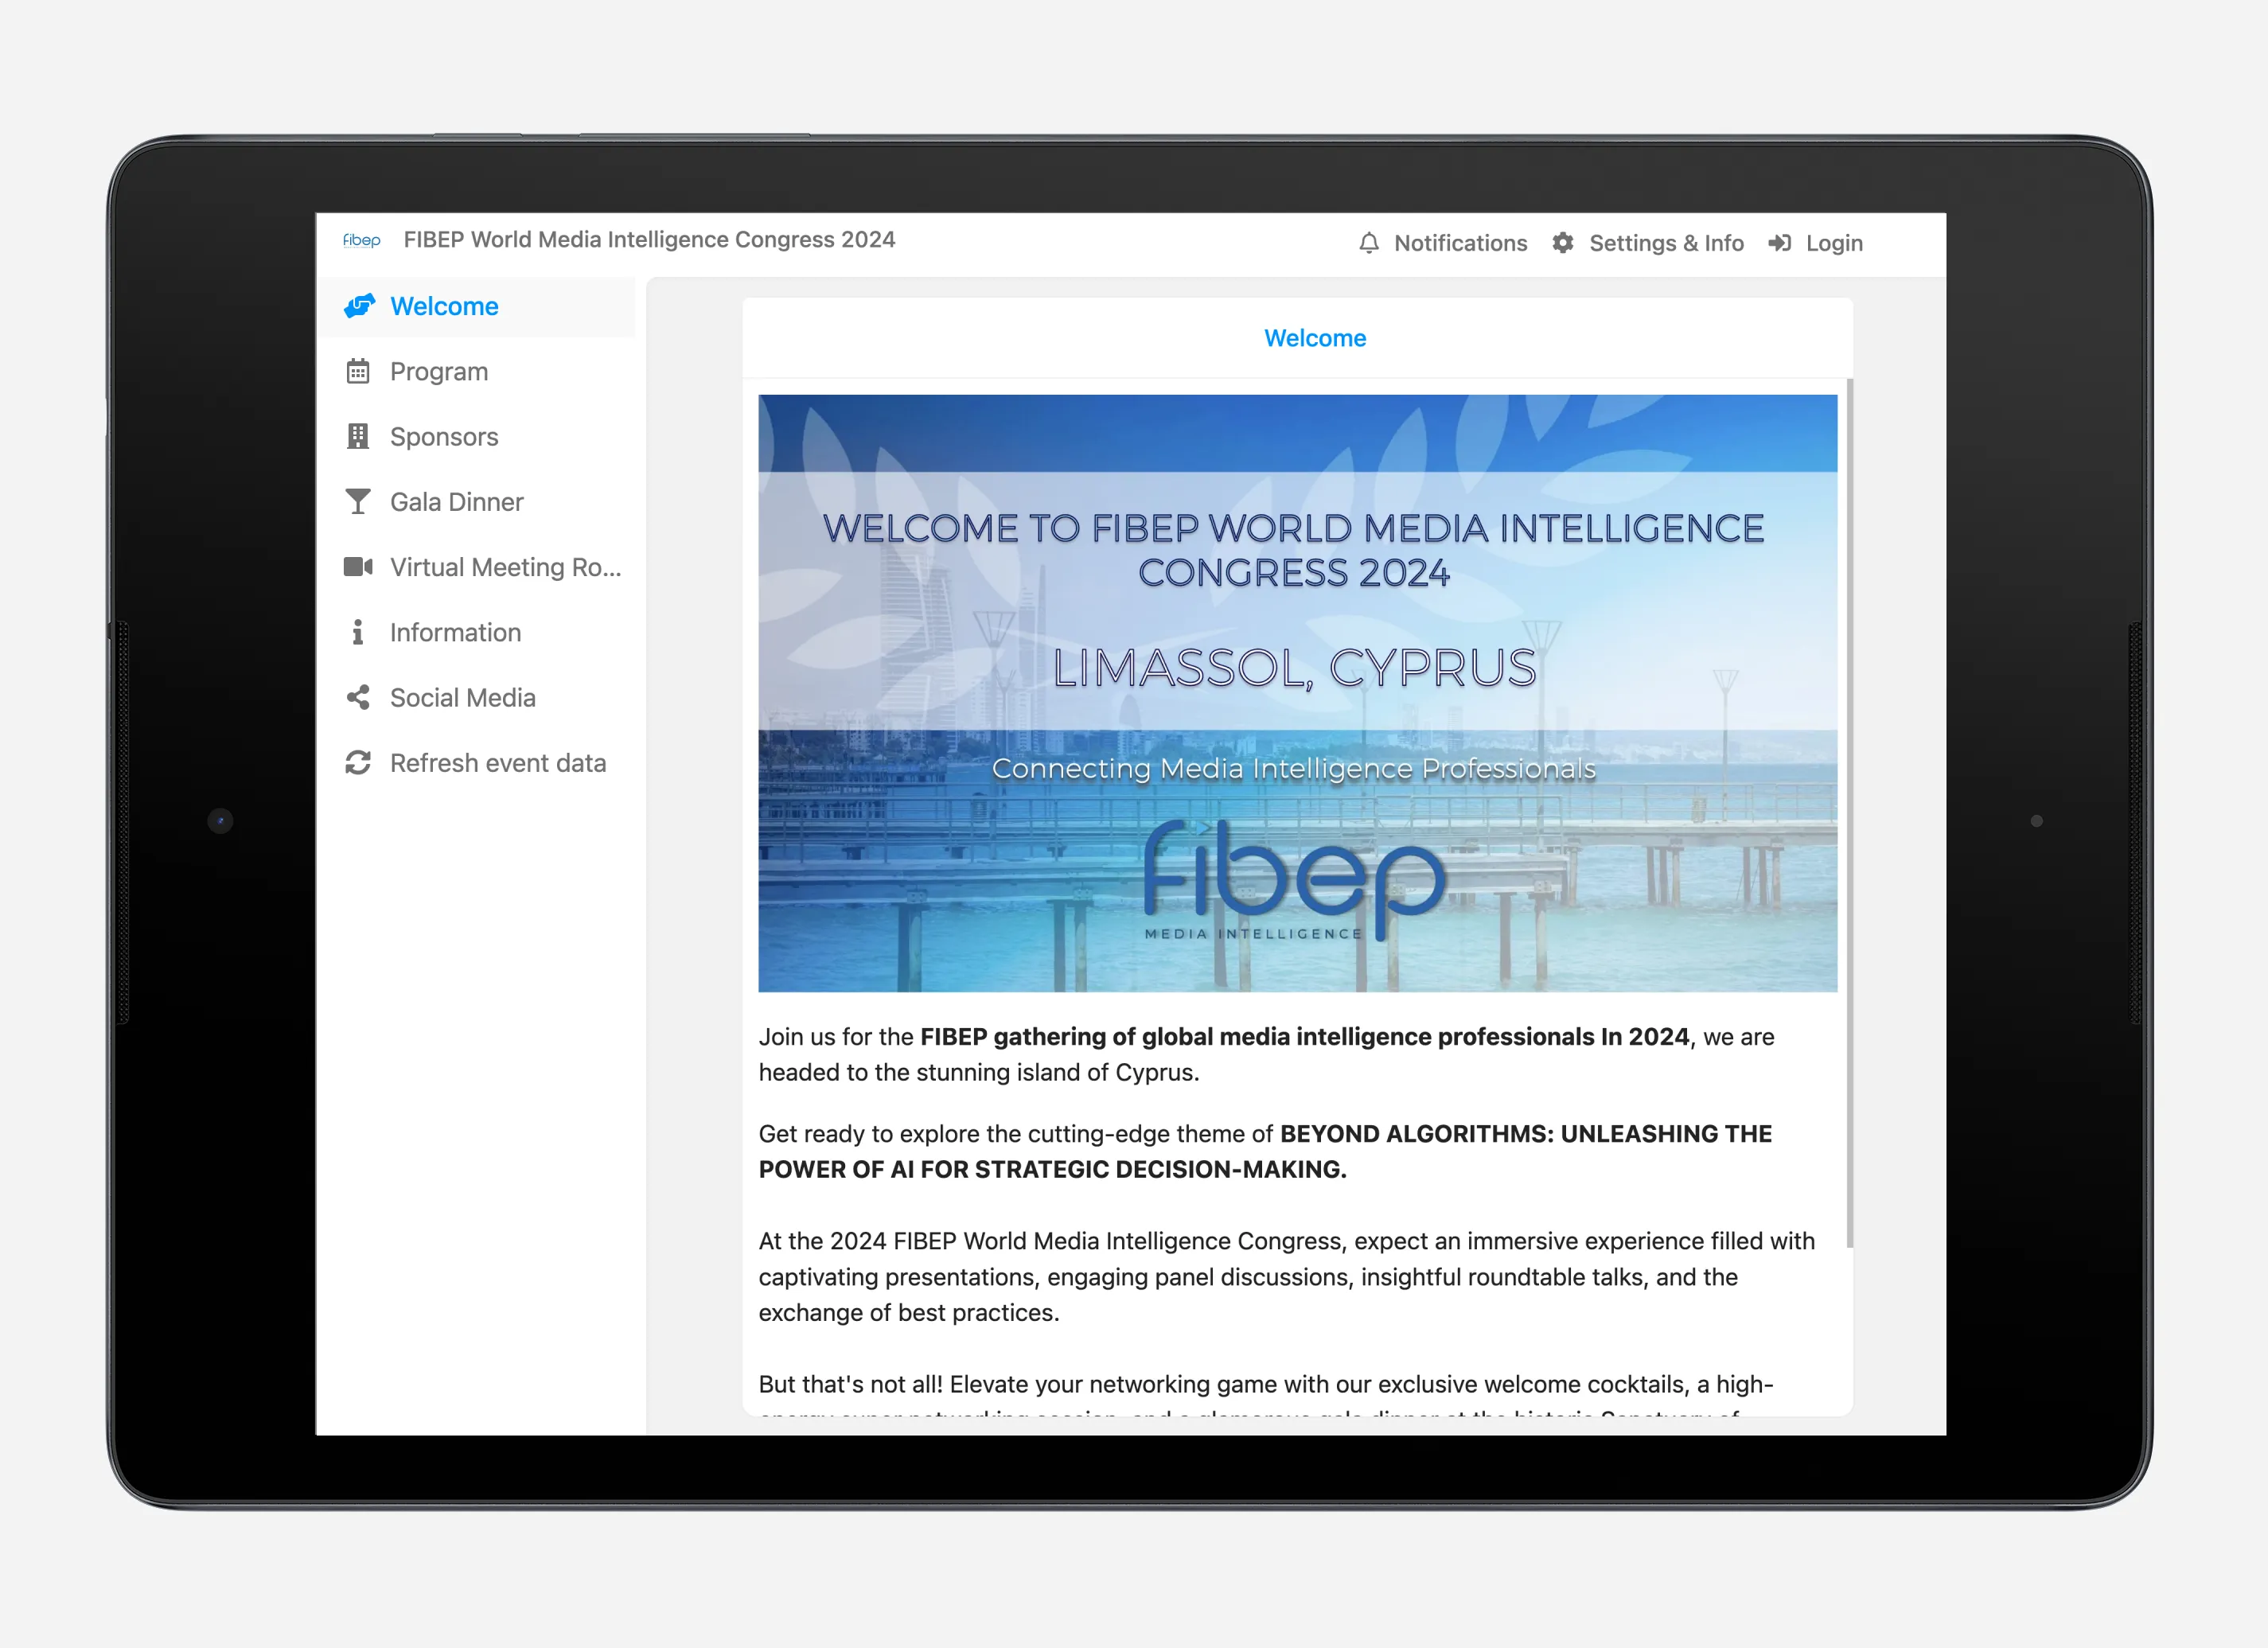2268x1648 pixels.
Task: Open Notifications bell menu
Action: click(x=1370, y=243)
